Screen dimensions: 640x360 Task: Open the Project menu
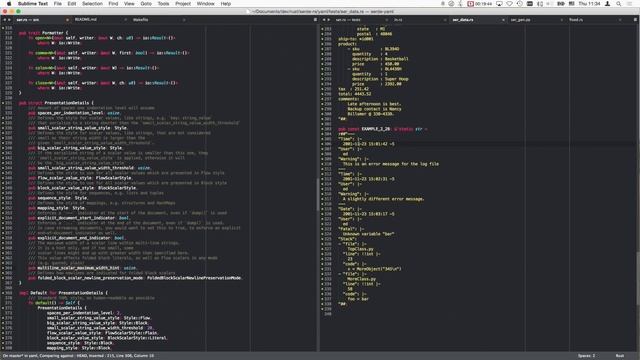[x=183, y=4]
